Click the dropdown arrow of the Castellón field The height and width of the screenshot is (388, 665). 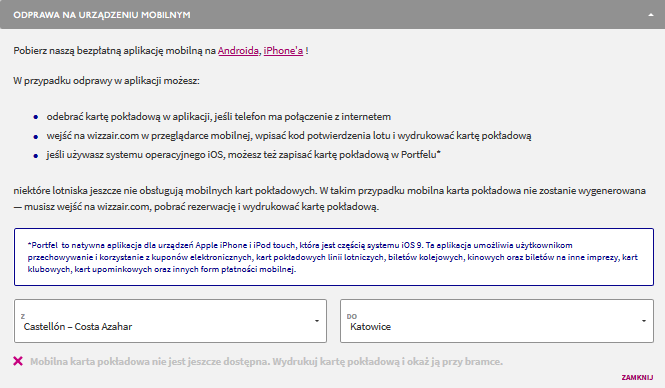[x=317, y=321]
